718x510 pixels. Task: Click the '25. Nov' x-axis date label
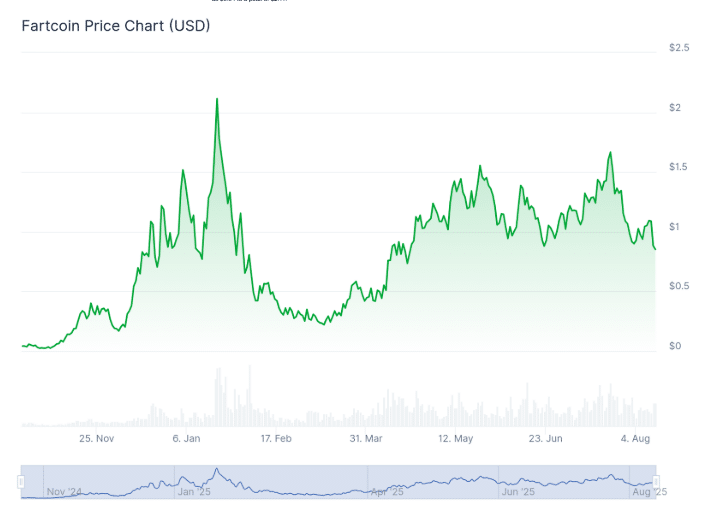96,439
